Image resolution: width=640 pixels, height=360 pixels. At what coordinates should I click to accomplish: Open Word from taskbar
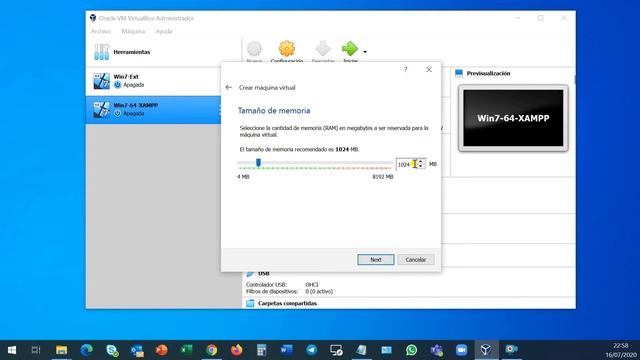click(286, 350)
